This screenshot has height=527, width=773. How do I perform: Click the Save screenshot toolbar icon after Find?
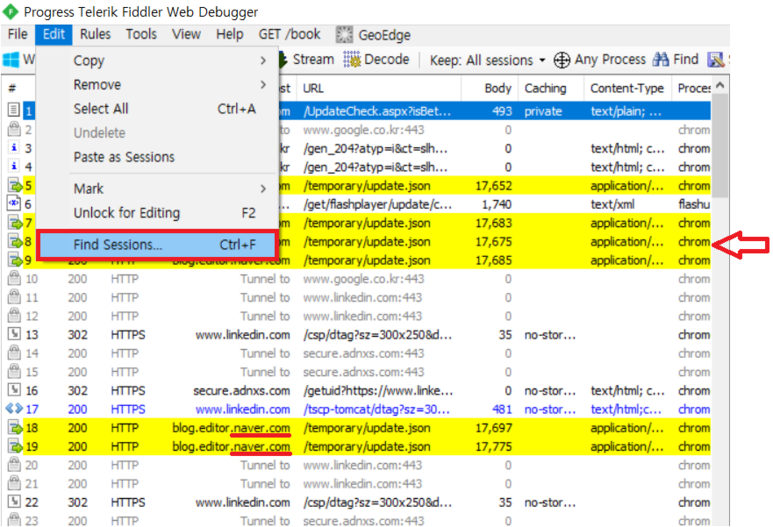(715, 60)
